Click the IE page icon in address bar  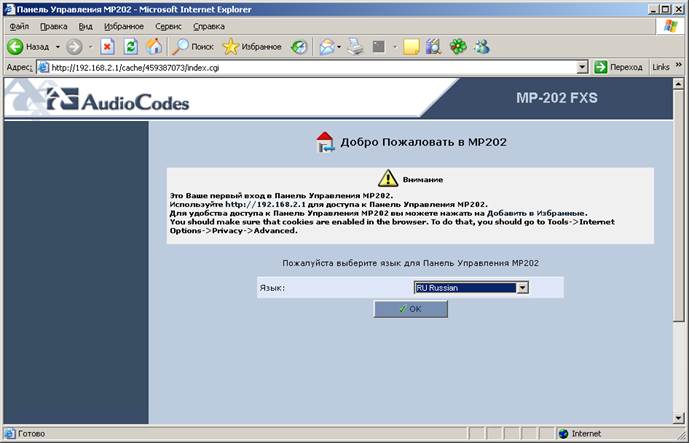pyautogui.click(x=44, y=68)
